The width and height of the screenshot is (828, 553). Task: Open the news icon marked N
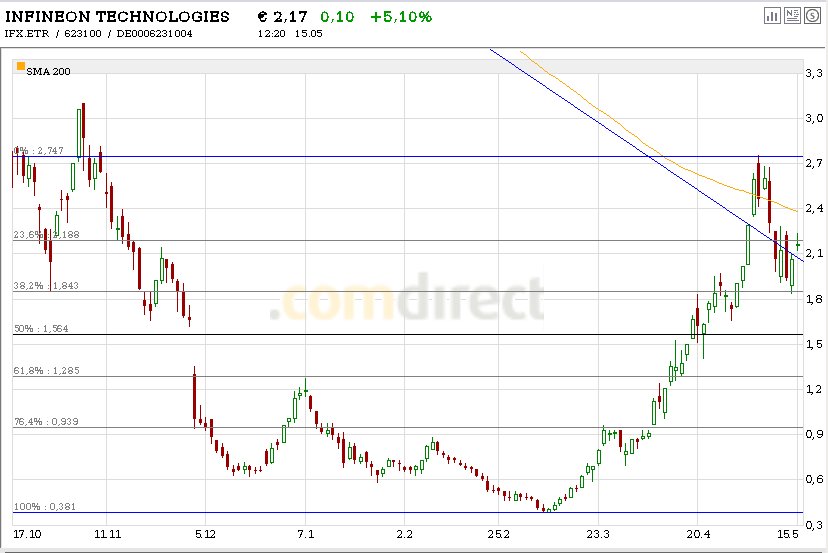tap(792, 16)
